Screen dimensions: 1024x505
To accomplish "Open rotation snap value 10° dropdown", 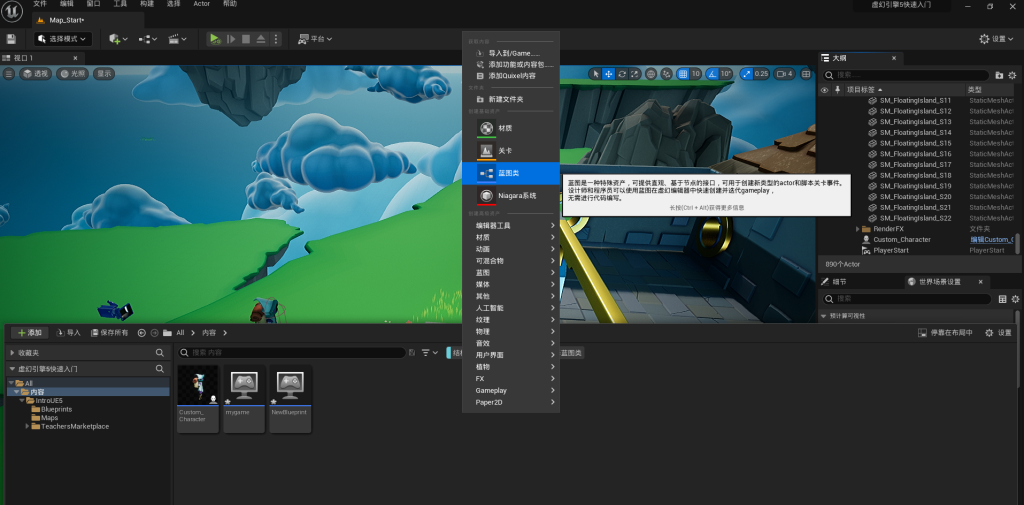I will (726, 74).
